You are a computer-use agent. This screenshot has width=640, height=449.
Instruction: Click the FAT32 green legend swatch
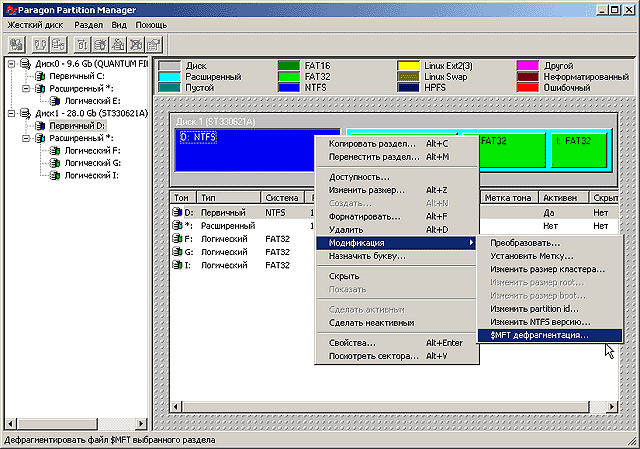pyautogui.click(x=289, y=77)
